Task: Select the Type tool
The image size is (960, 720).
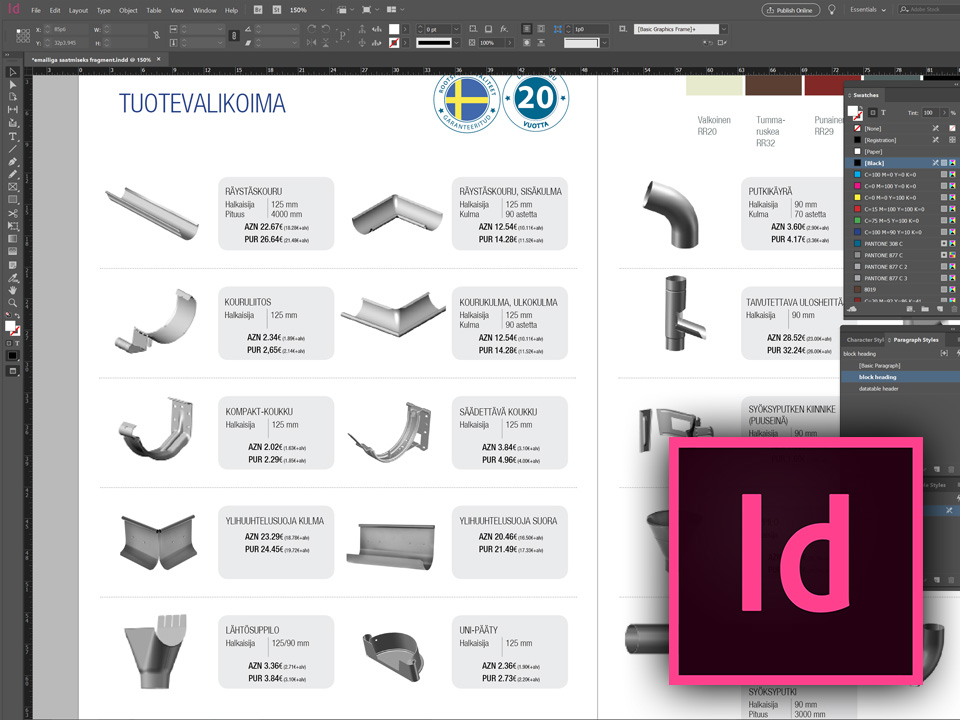Action: 12,137
